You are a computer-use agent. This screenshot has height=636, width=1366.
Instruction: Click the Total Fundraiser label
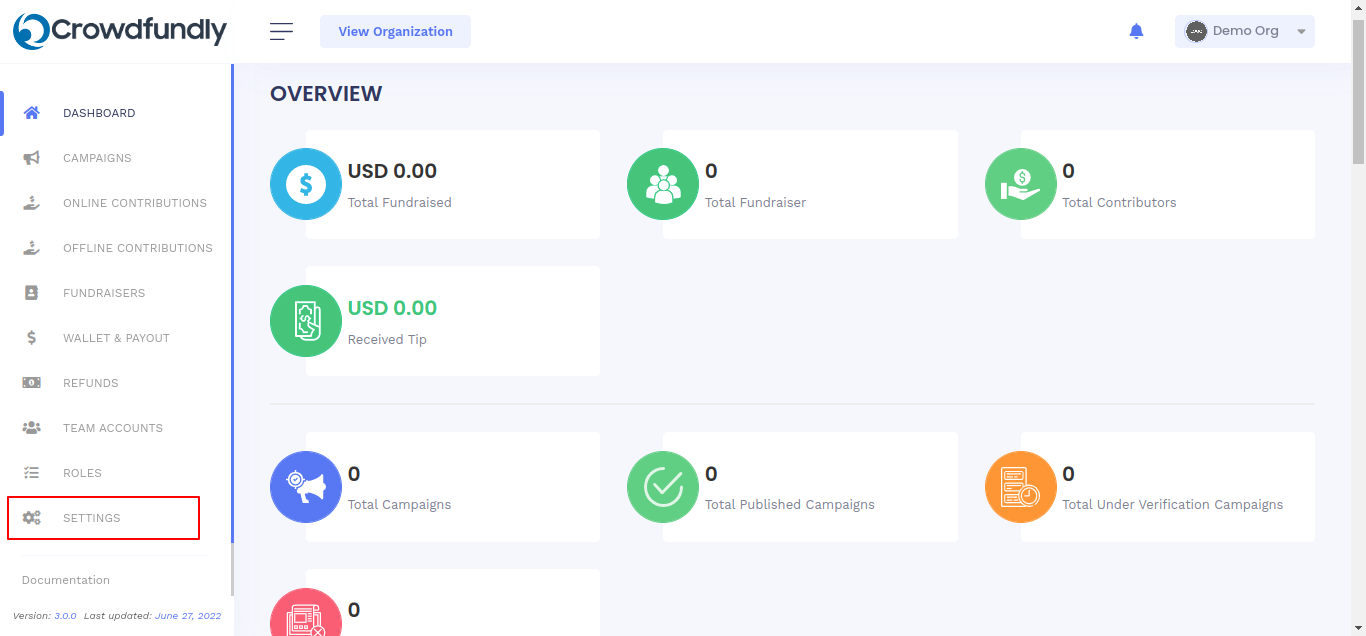click(x=755, y=202)
